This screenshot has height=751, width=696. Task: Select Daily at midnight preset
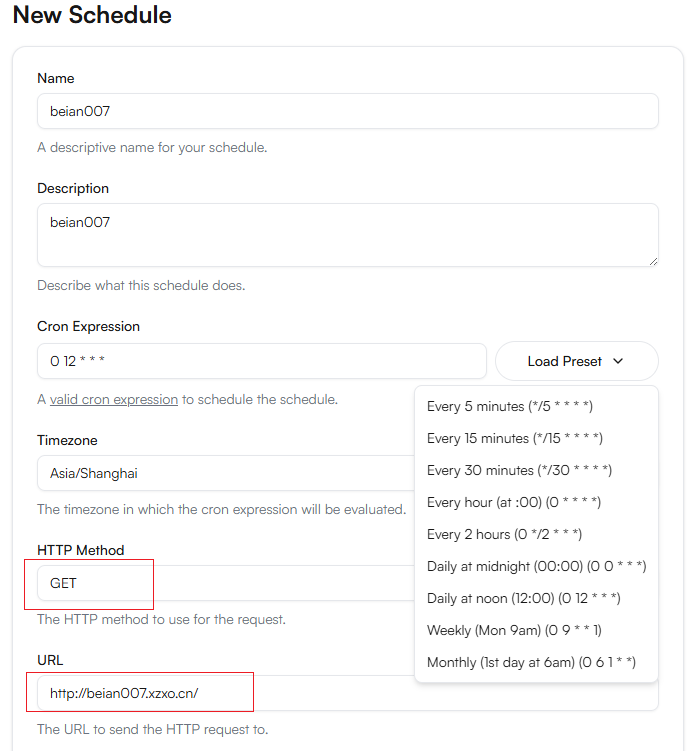[x=536, y=566]
